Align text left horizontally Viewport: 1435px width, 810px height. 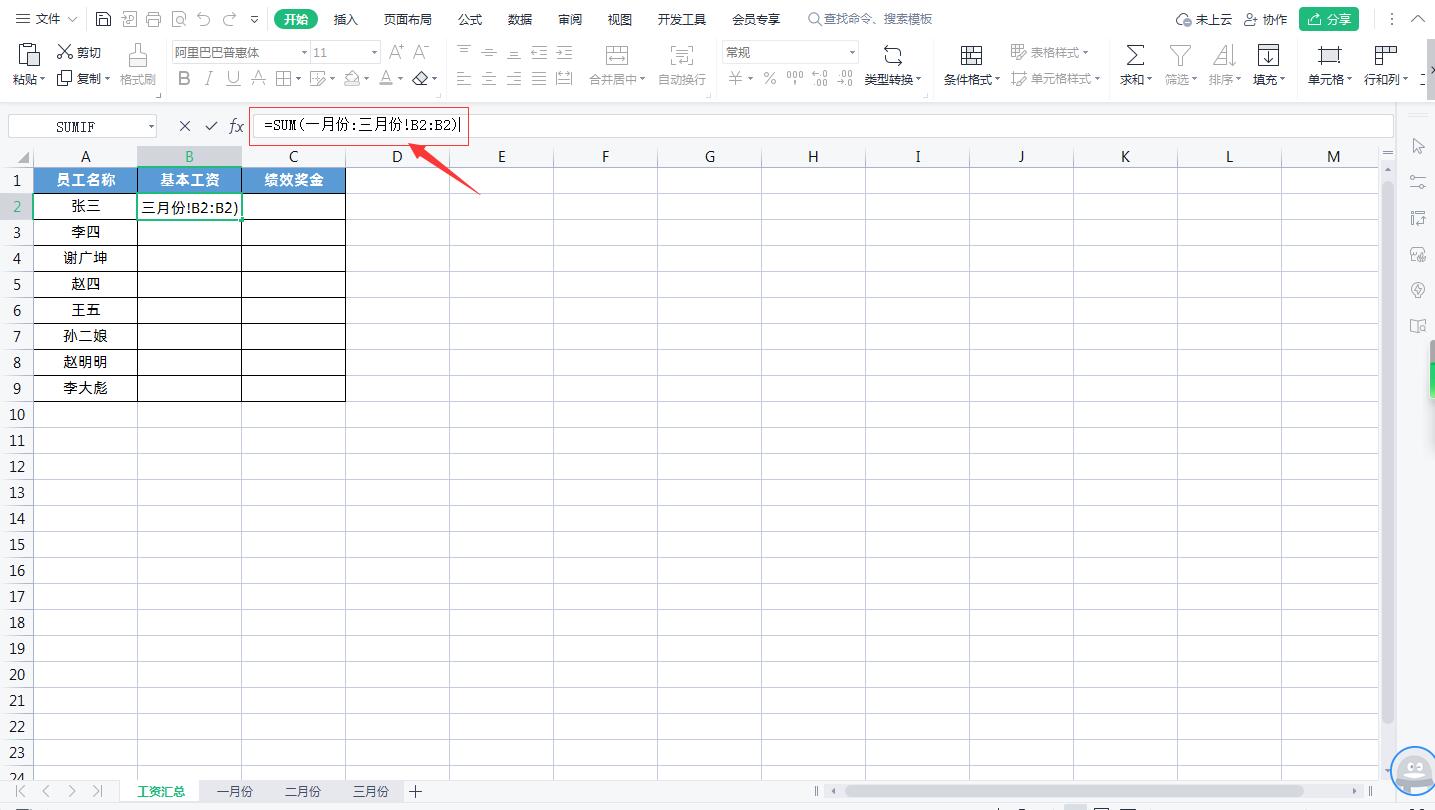click(464, 78)
